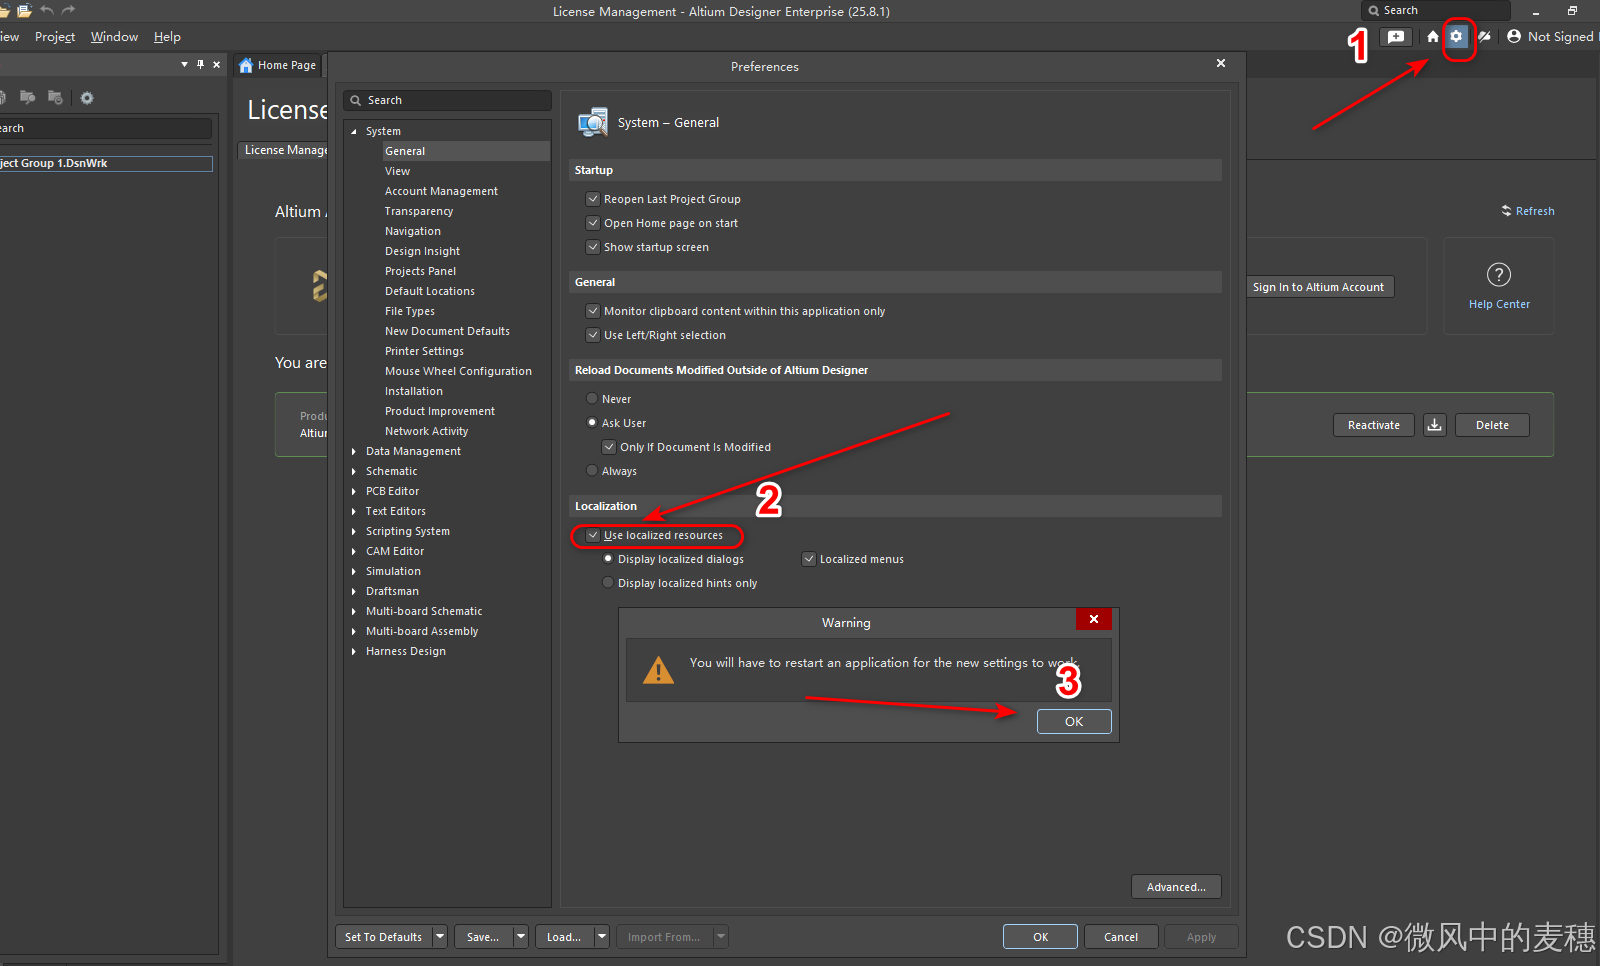This screenshot has height=966, width=1600.
Task: Open Preferences with top-right gear icon
Action: point(1457,36)
